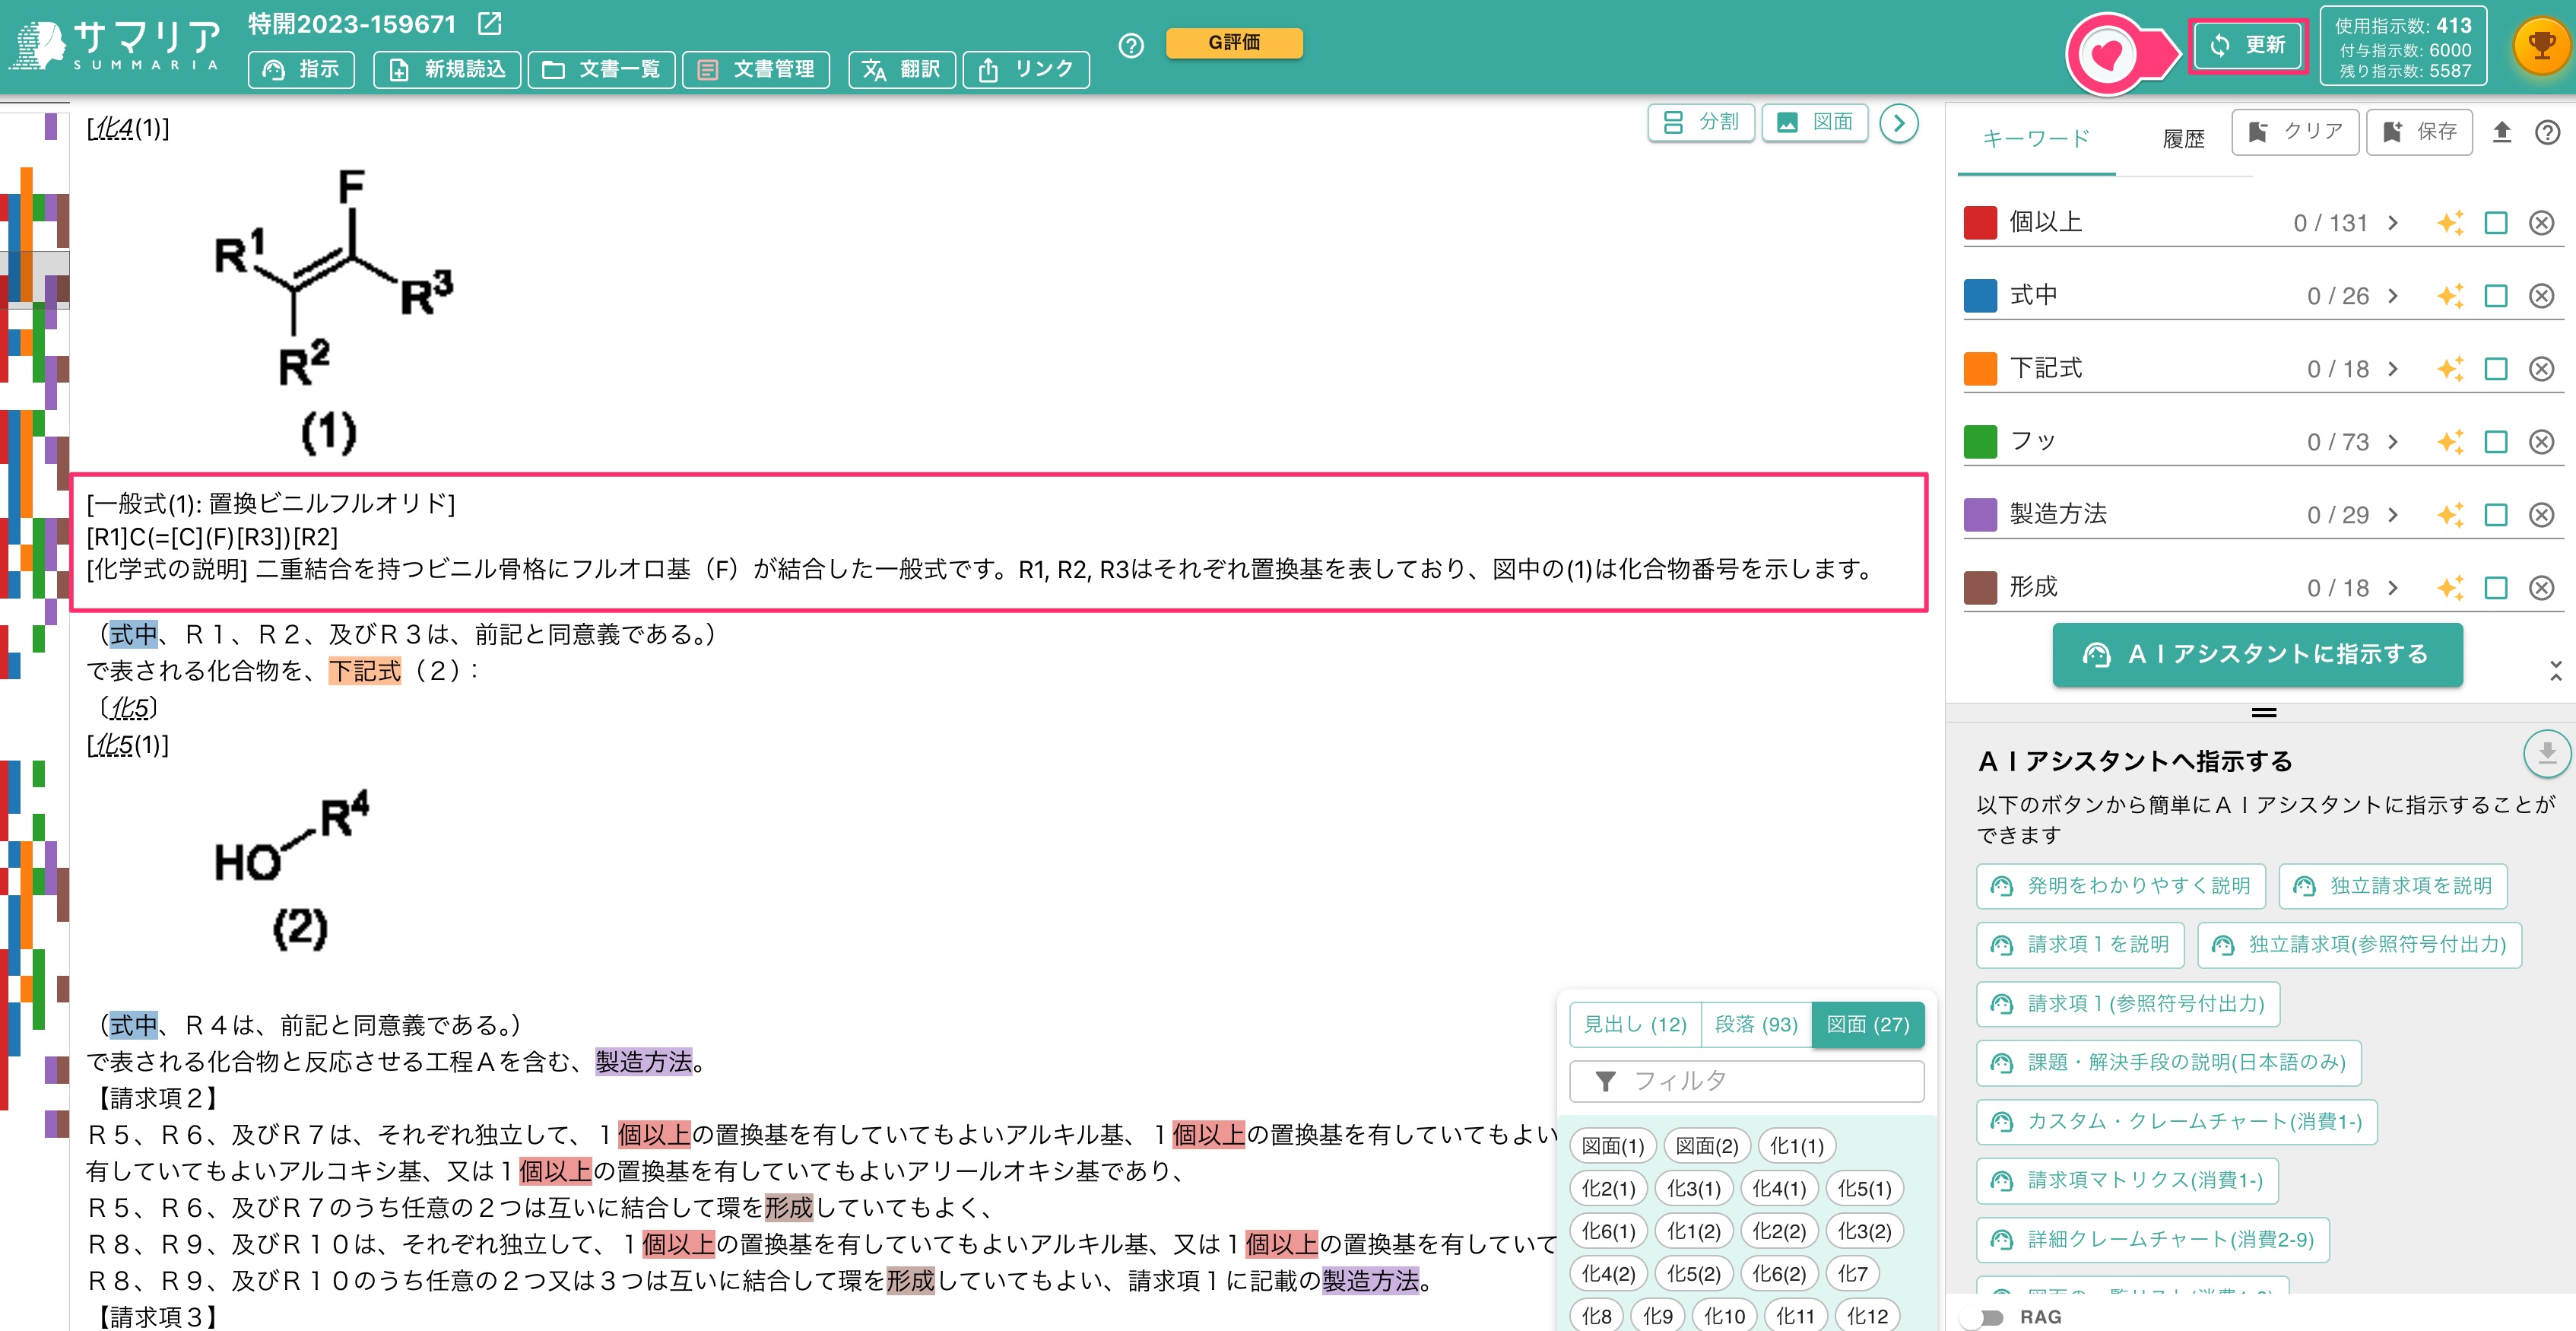Run AI sparkle for keyword 式中
This screenshot has width=2576, height=1331.
[x=2449, y=296]
